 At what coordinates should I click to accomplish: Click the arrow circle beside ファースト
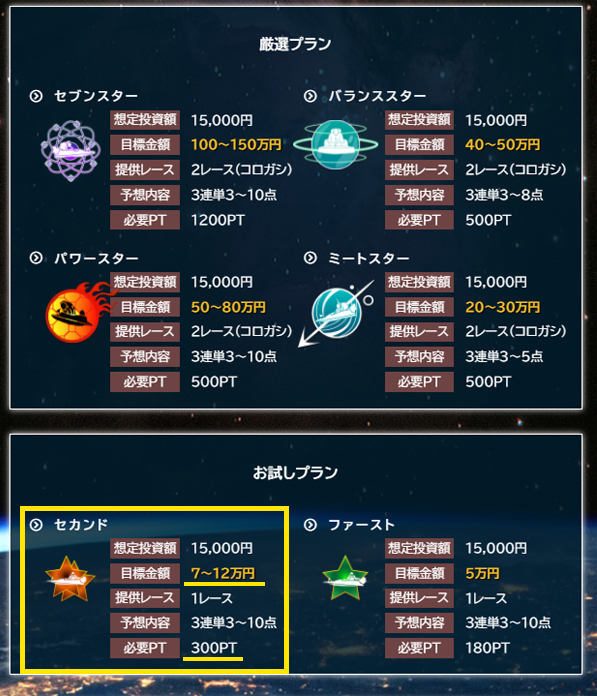coord(310,525)
